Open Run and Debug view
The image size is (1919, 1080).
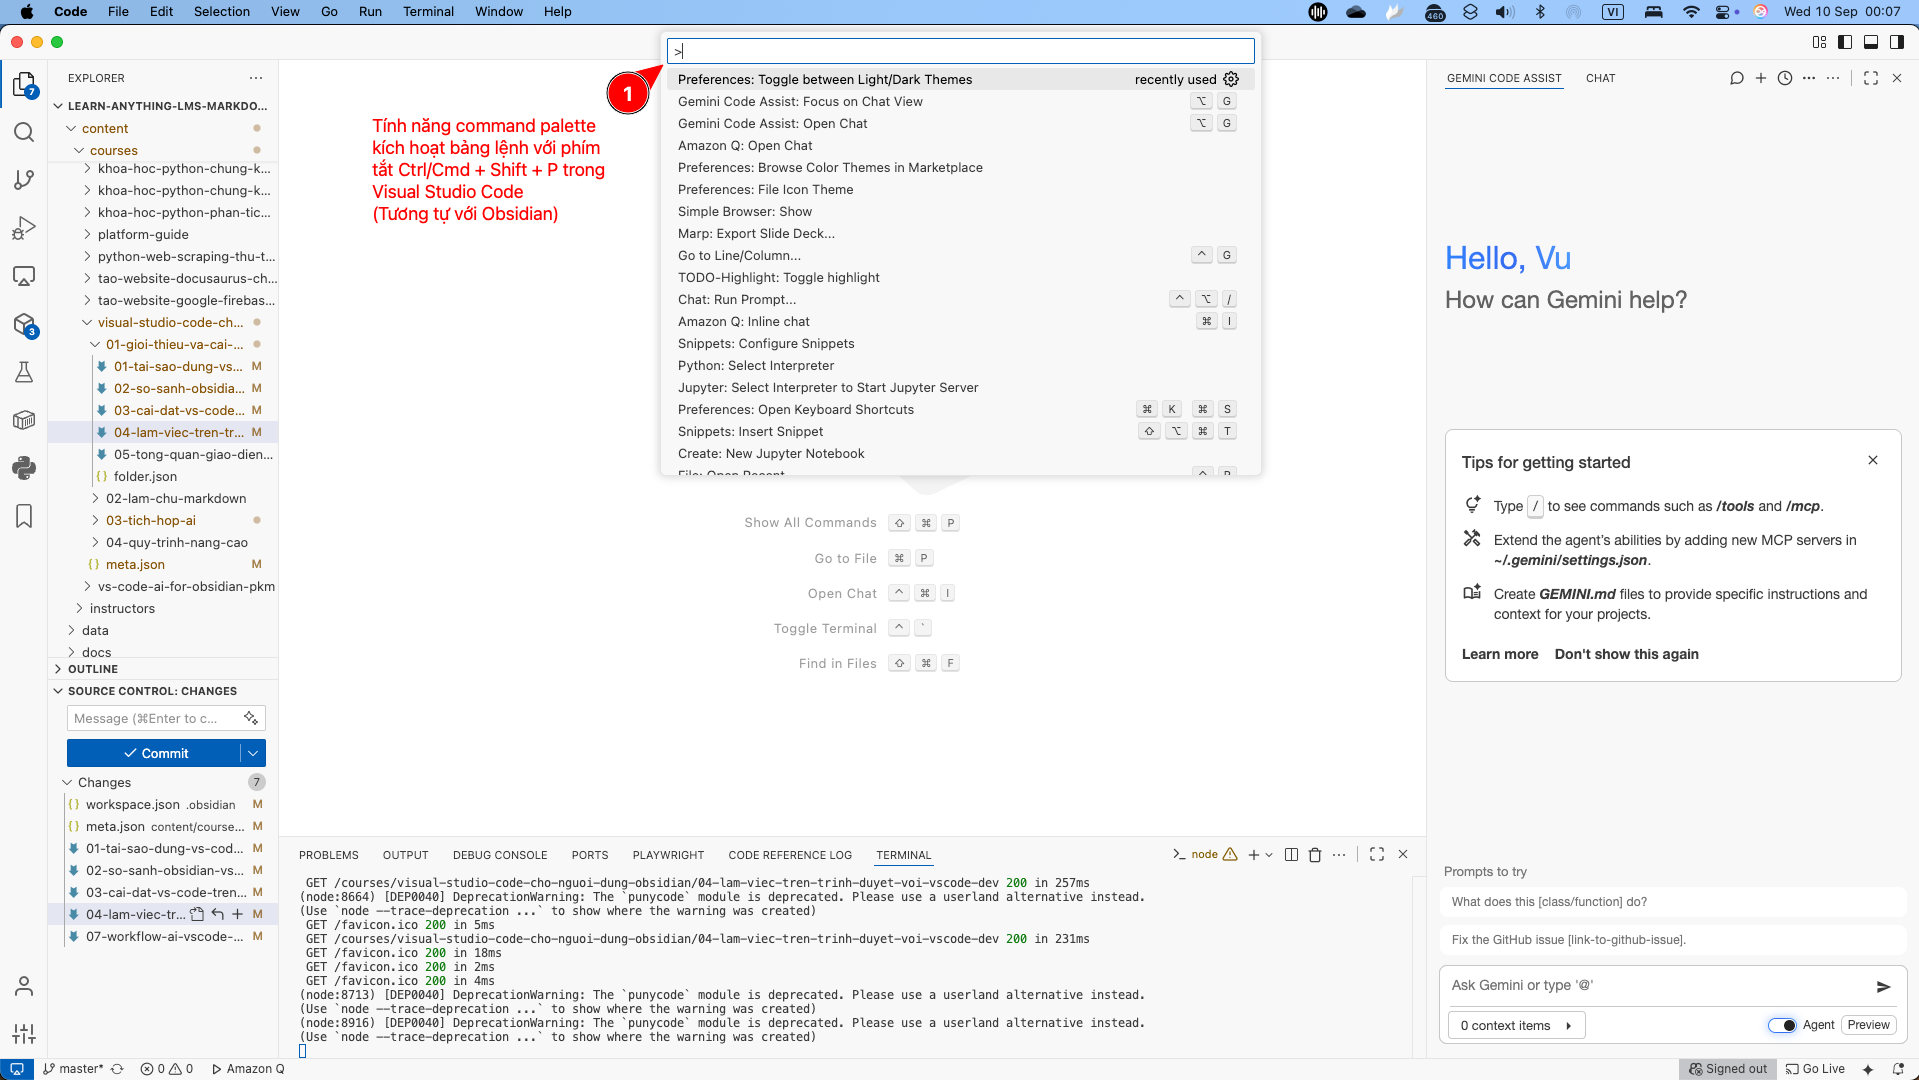click(24, 228)
